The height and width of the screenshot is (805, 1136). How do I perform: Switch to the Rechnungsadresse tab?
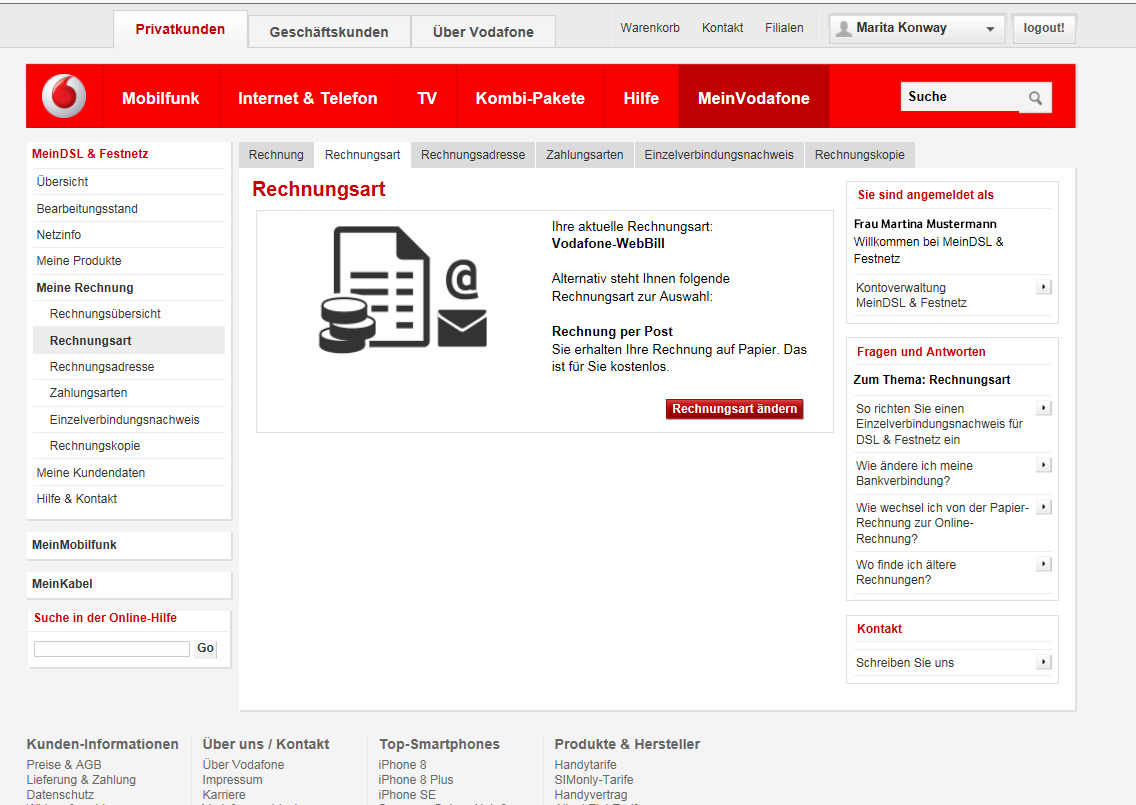pos(471,154)
